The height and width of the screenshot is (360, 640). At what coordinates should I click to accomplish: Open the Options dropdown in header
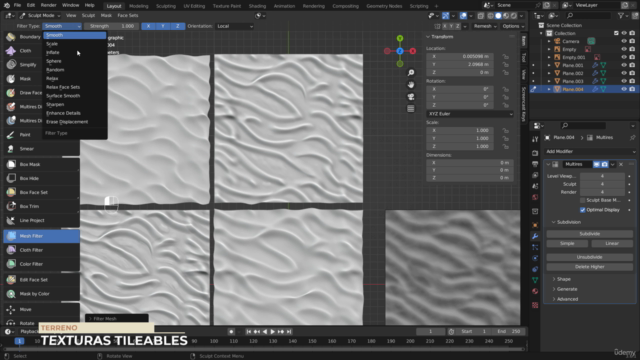pos(513,26)
